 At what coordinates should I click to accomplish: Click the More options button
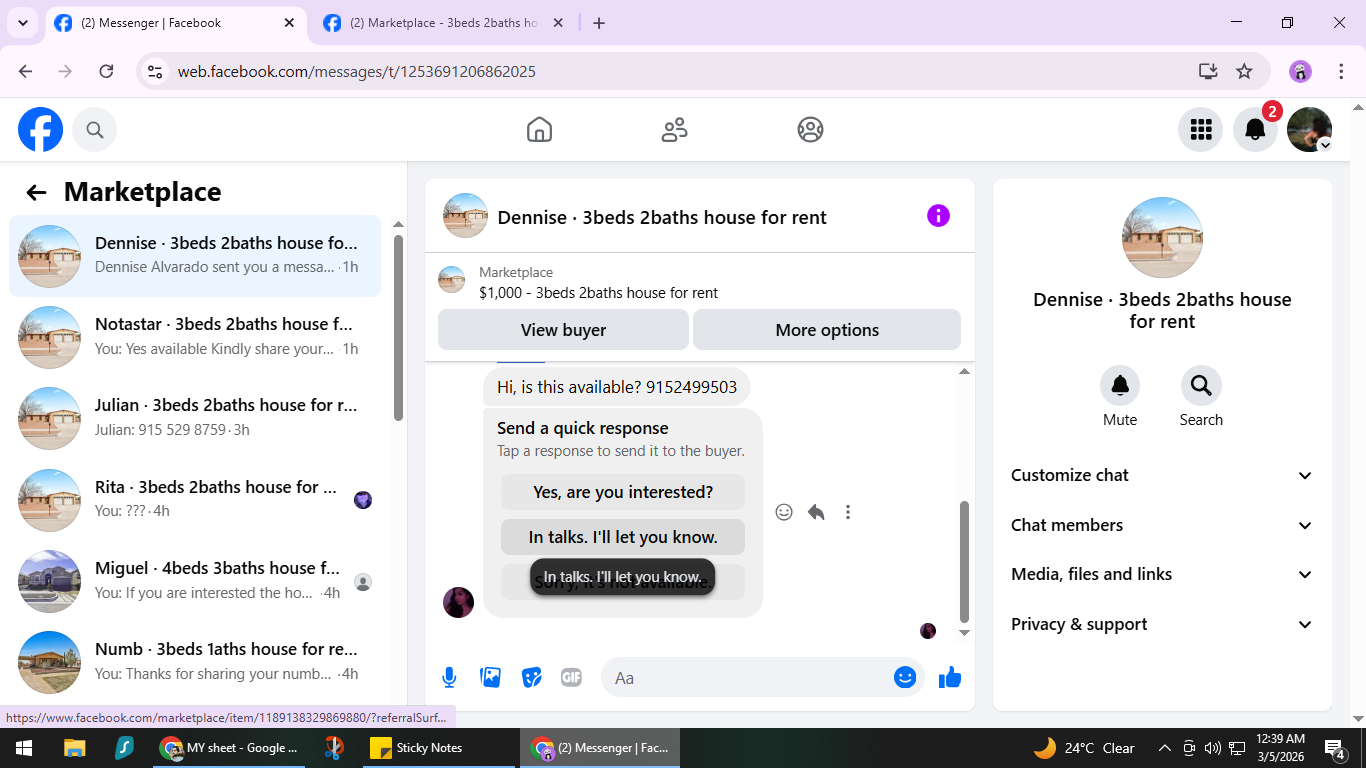(x=827, y=330)
